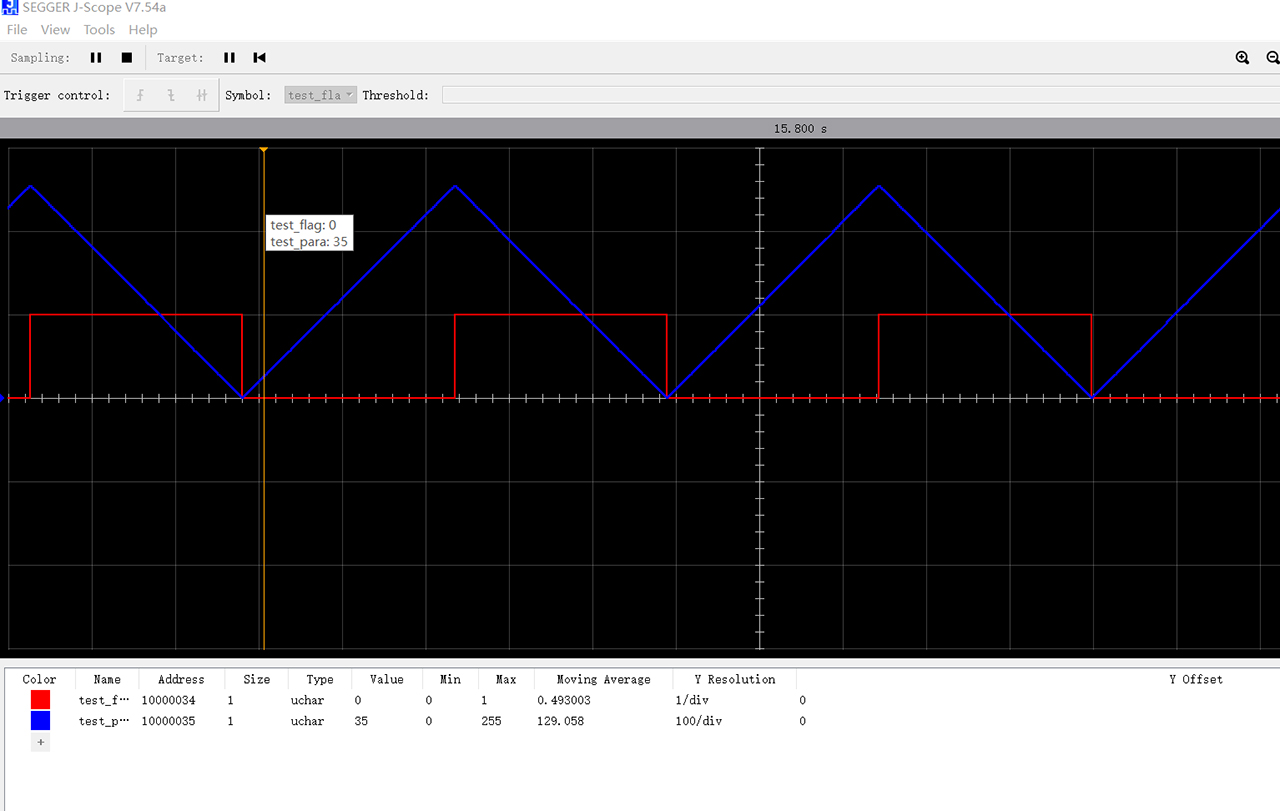The height and width of the screenshot is (811, 1280).
Task: Open the File menu
Action: point(17,30)
